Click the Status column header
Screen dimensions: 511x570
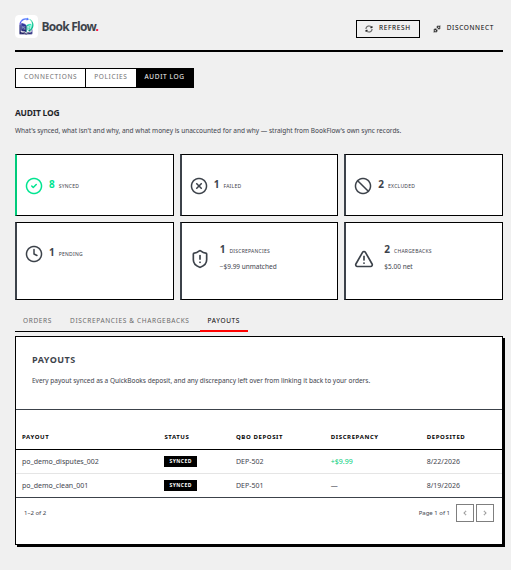coord(177,437)
